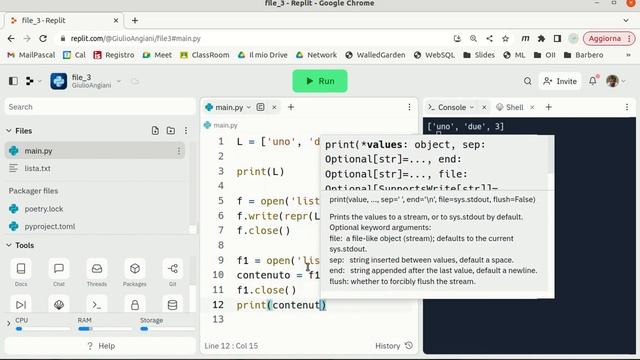The image size is (640, 360).
Task: Click the Python file_3 project icon
Action: [59, 81]
